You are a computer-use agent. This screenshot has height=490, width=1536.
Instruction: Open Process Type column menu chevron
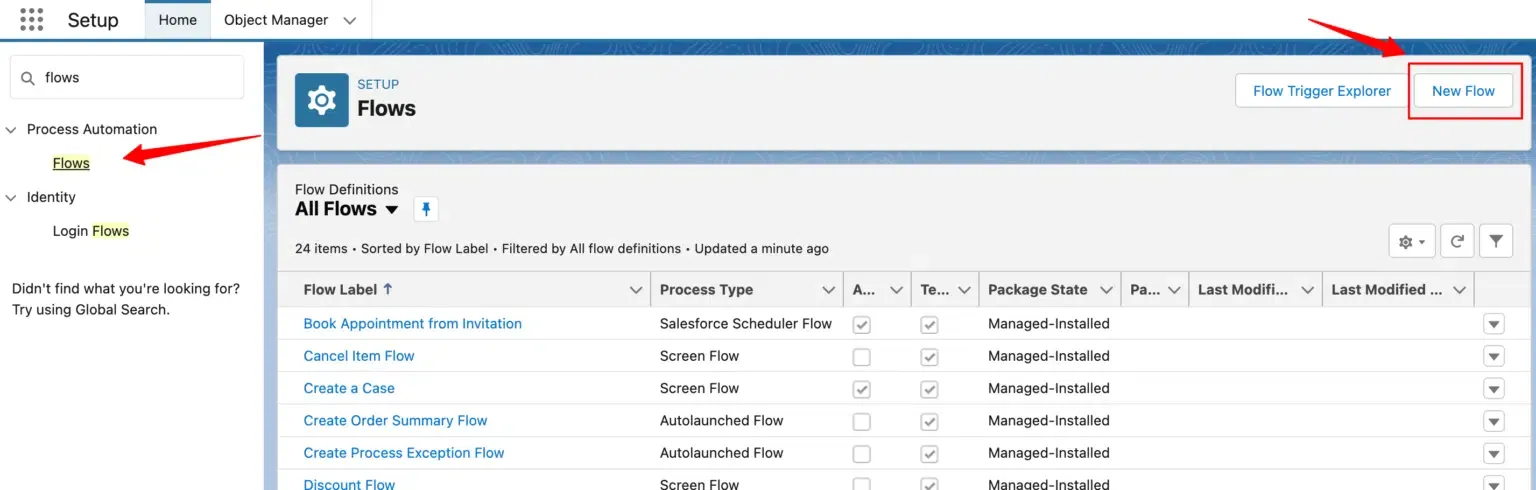828,290
